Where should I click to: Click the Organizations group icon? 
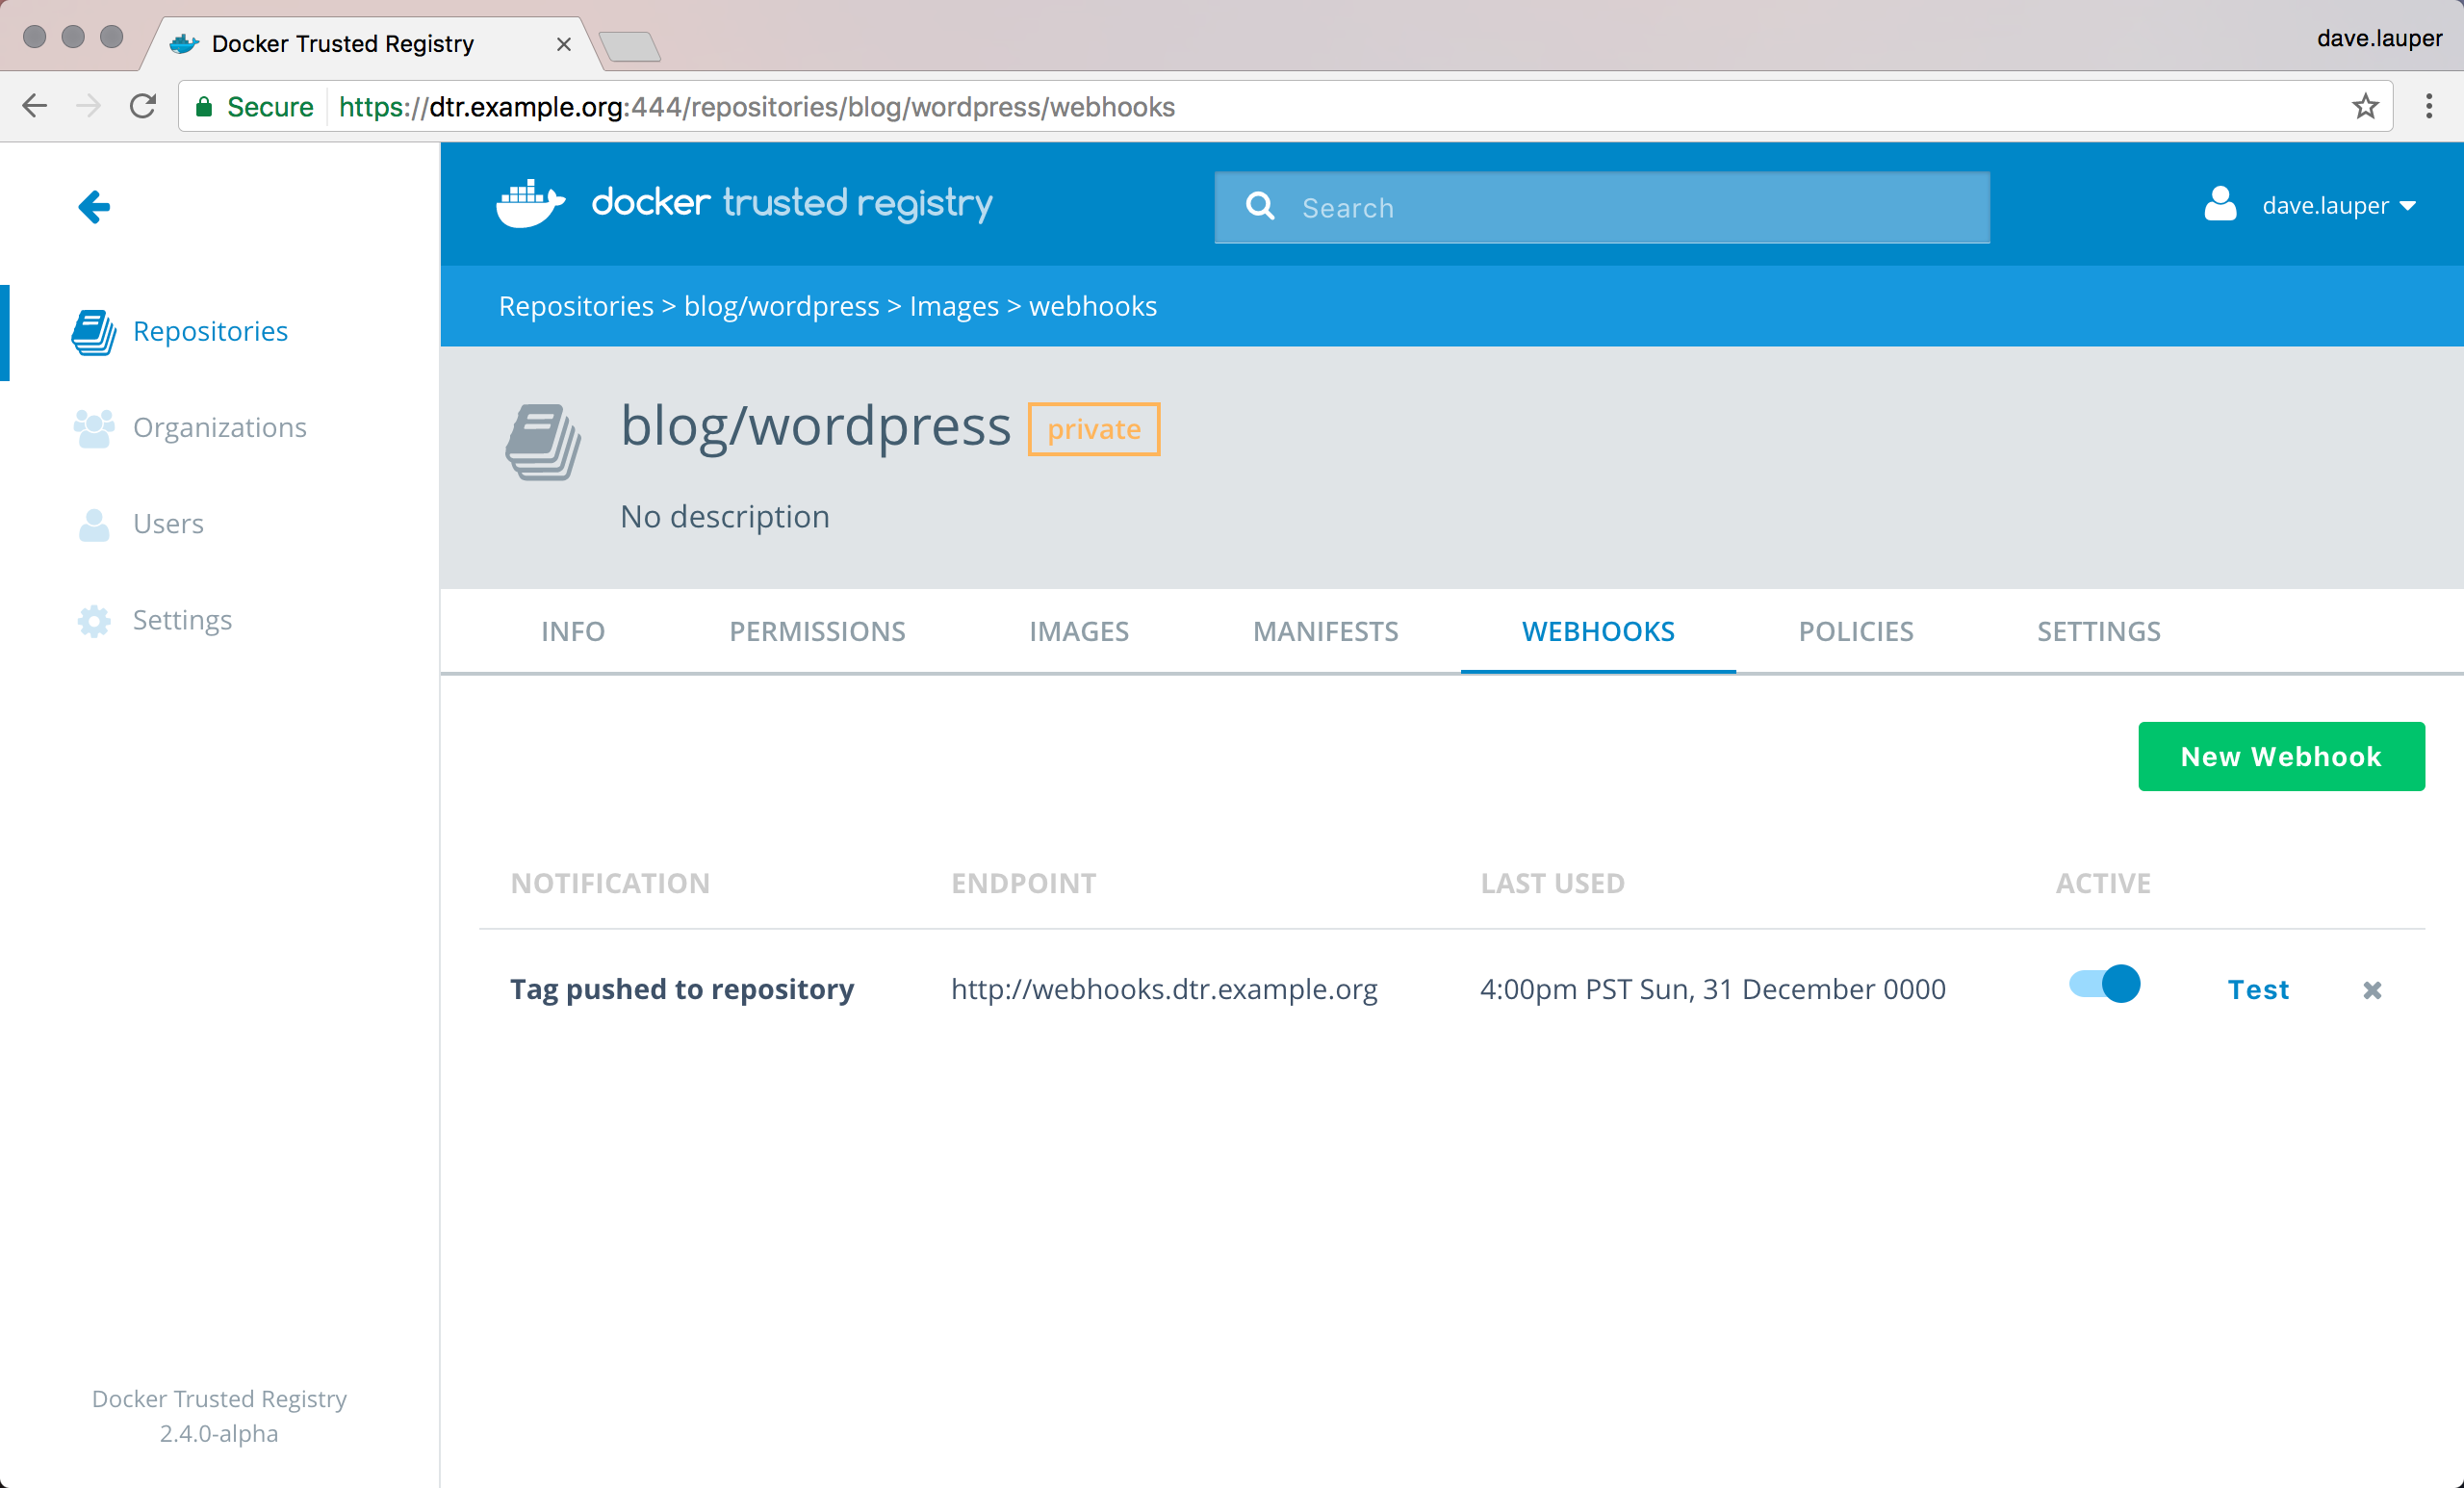pos(94,428)
